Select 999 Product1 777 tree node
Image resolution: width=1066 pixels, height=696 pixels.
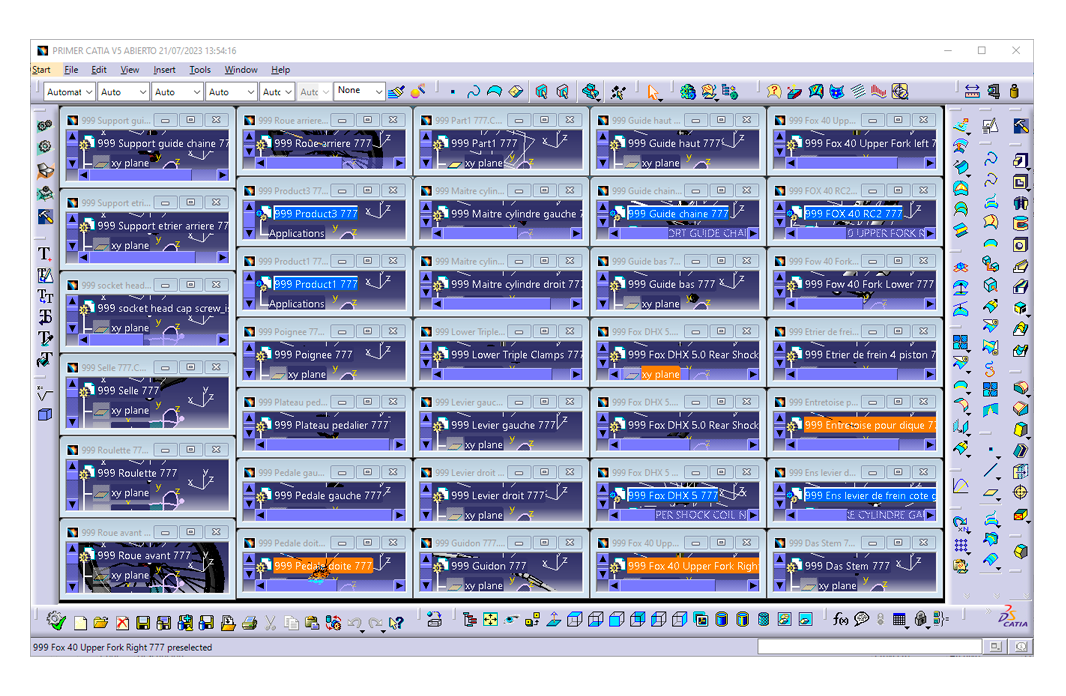[x=315, y=284]
